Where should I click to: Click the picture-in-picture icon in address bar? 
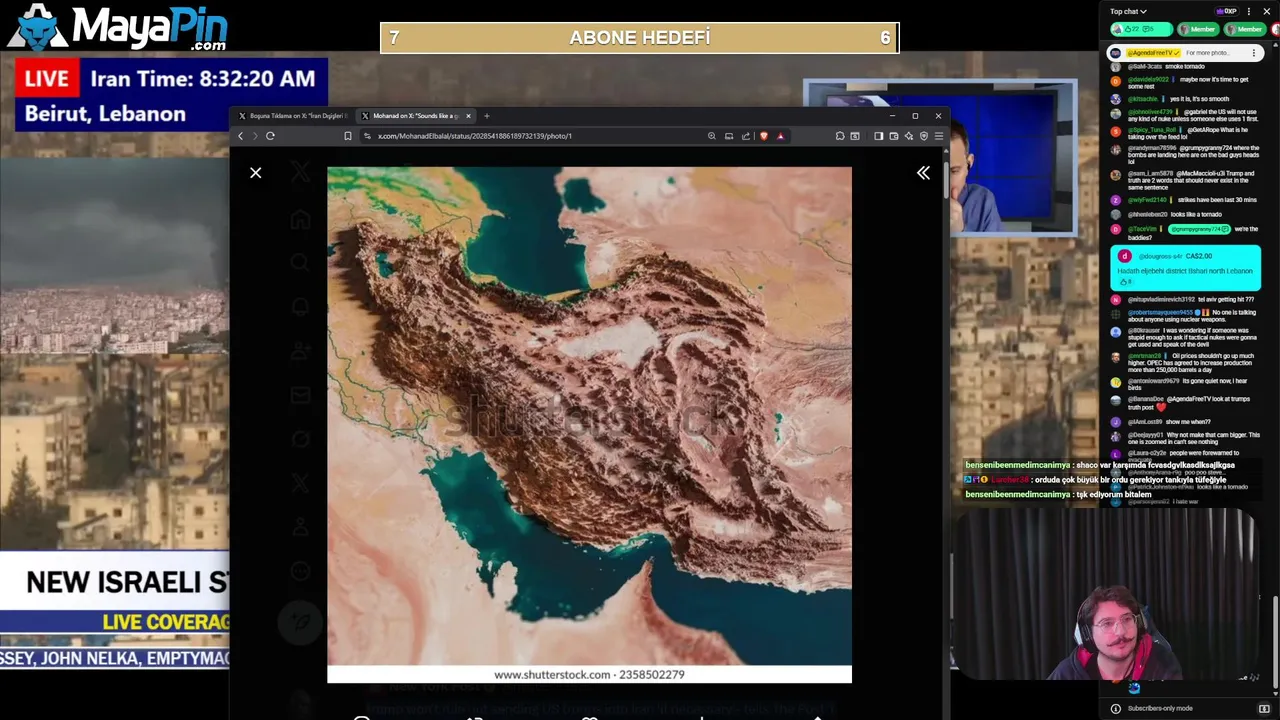729,136
